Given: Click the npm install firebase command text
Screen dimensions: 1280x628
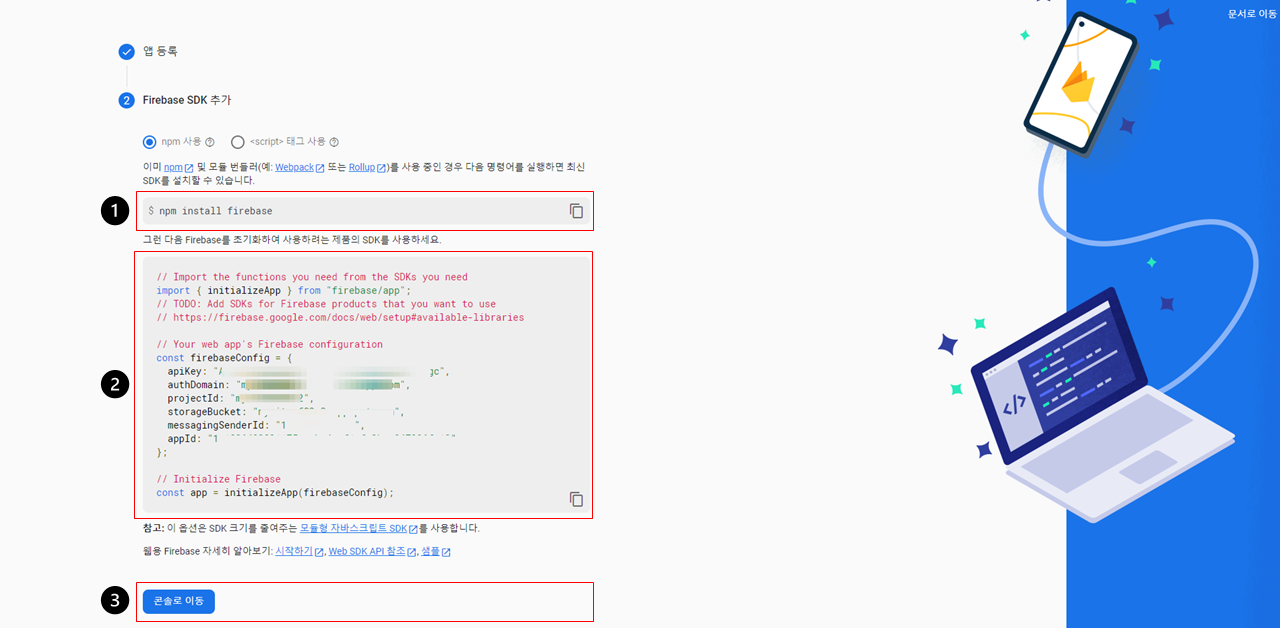Looking at the screenshot, I should (x=215, y=211).
